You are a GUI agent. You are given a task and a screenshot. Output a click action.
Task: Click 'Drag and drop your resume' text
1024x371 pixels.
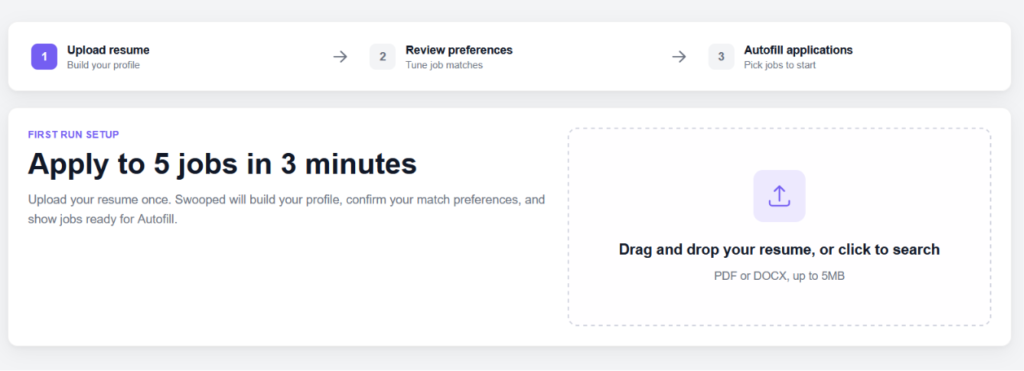779,250
